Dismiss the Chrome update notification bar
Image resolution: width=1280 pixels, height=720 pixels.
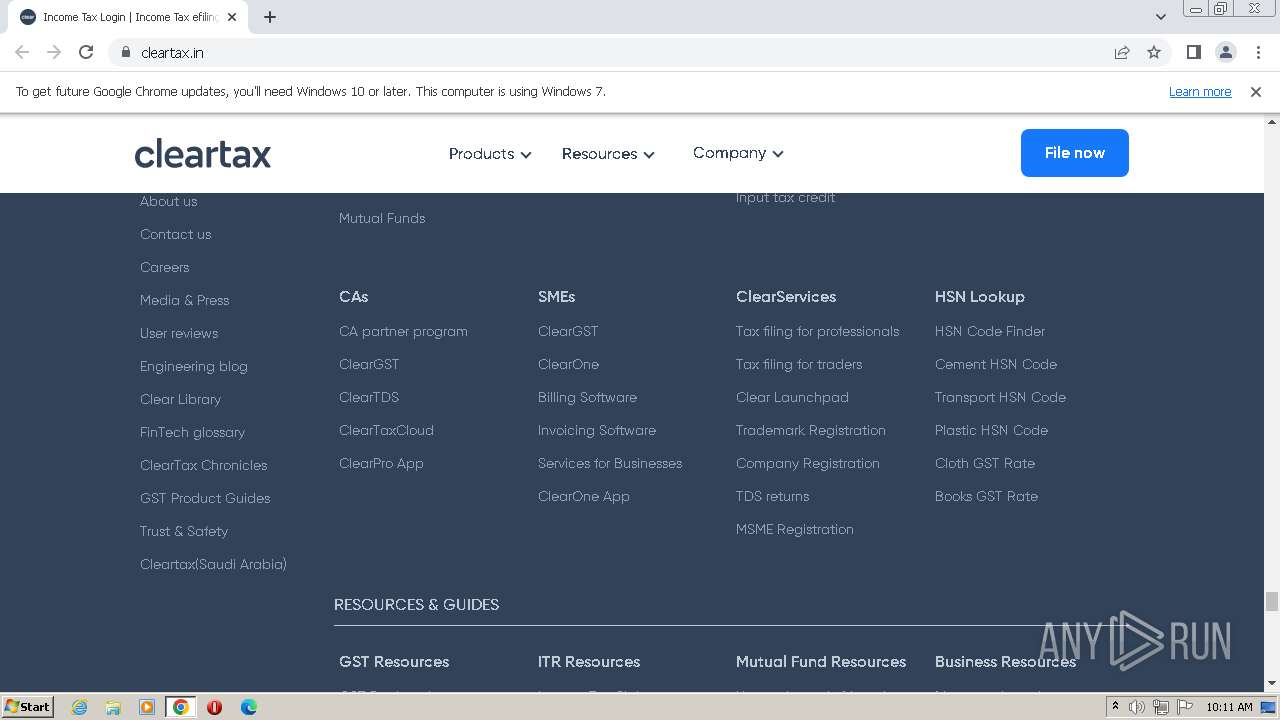pyautogui.click(x=1256, y=91)
